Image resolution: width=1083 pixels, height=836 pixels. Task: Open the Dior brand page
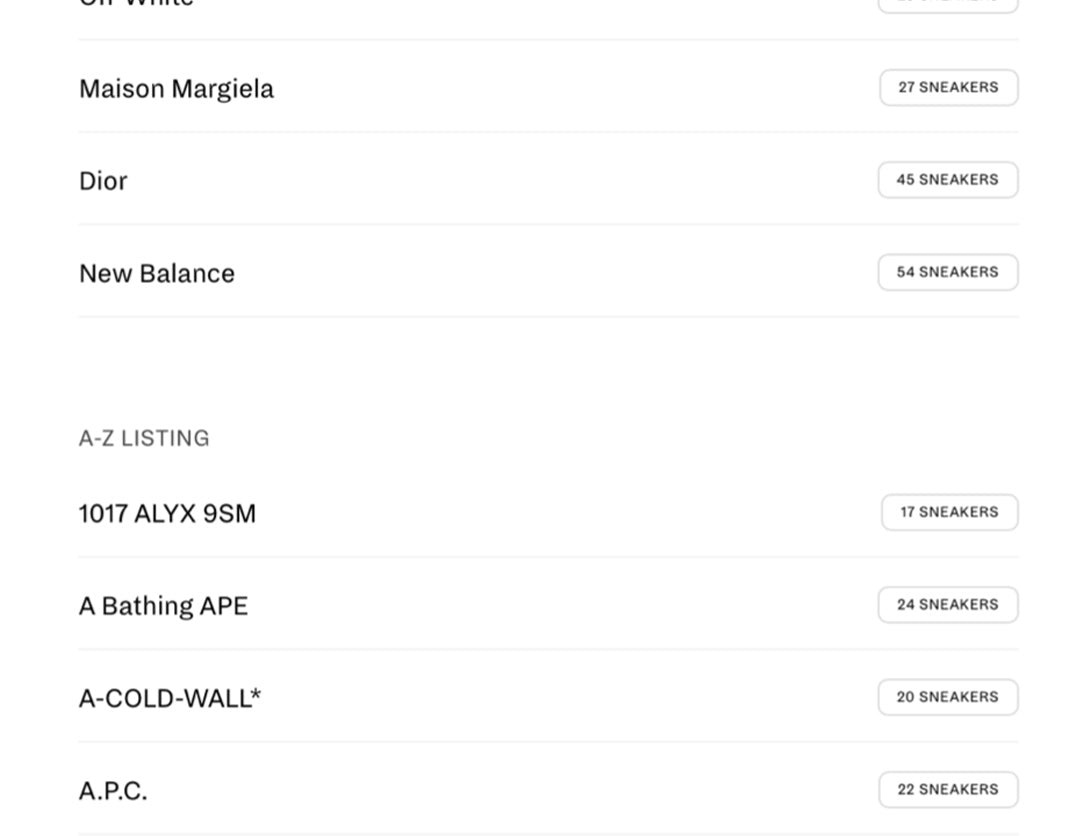coord(103,181)
